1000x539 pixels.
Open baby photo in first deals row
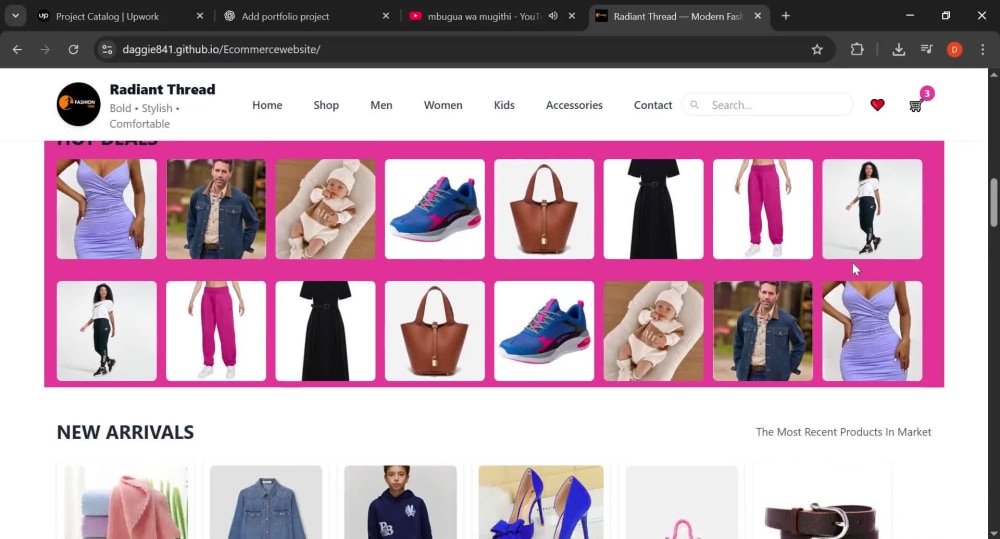click(x=325, y=209)
